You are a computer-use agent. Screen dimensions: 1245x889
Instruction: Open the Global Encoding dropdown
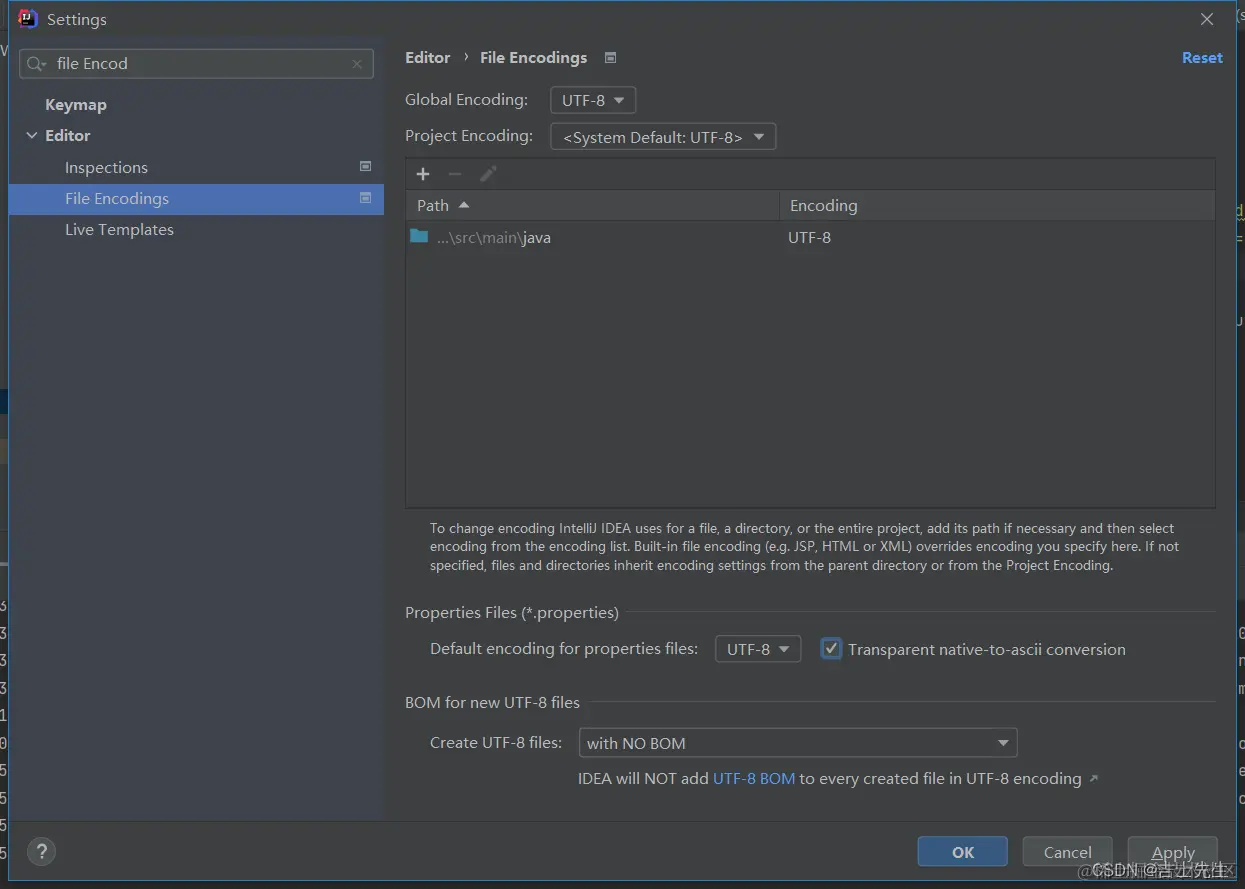click(593, 100)
